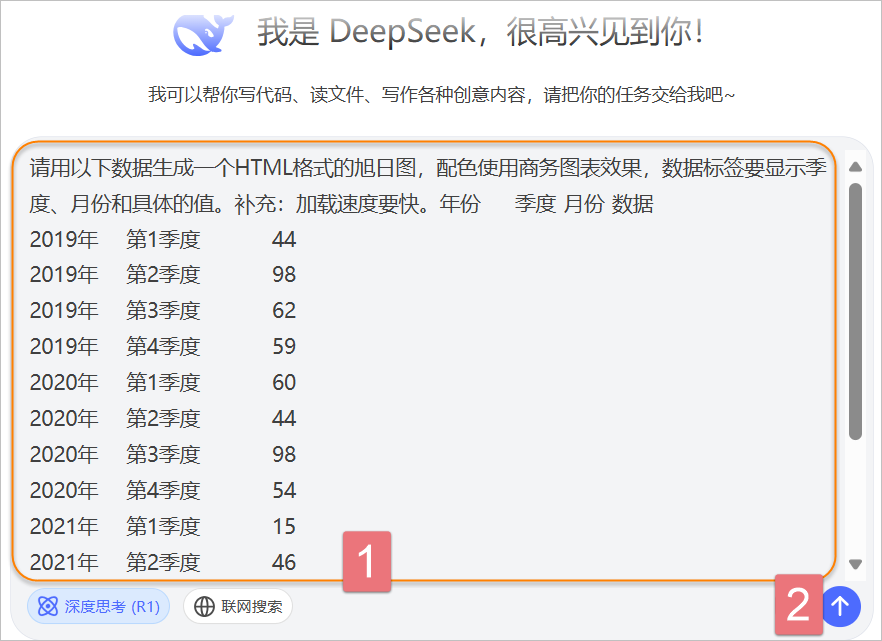Click value 46 in the 2021年 第2季度 row
This screenshot has width=882, height=641.
(x=284, y=563)
